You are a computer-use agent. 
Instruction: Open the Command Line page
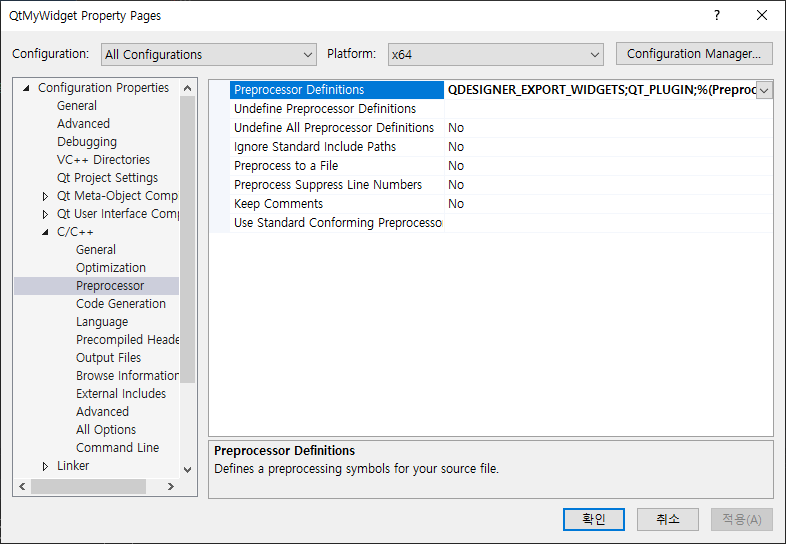coord(117,448)
